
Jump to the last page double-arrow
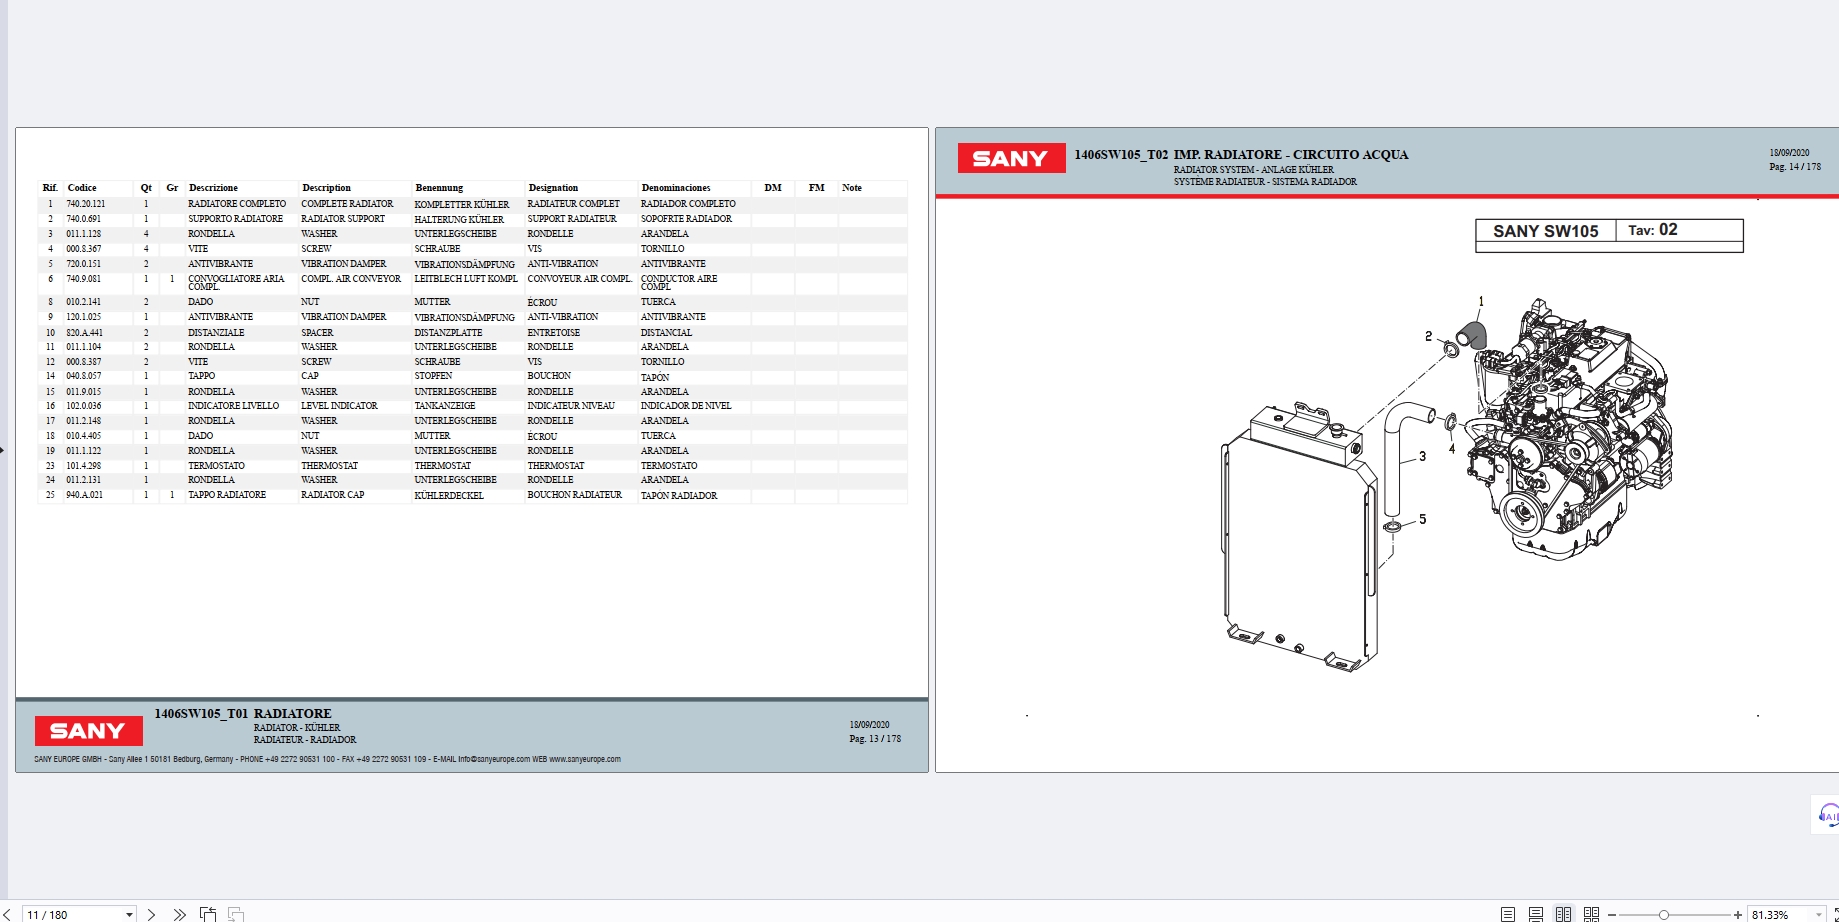179,914
